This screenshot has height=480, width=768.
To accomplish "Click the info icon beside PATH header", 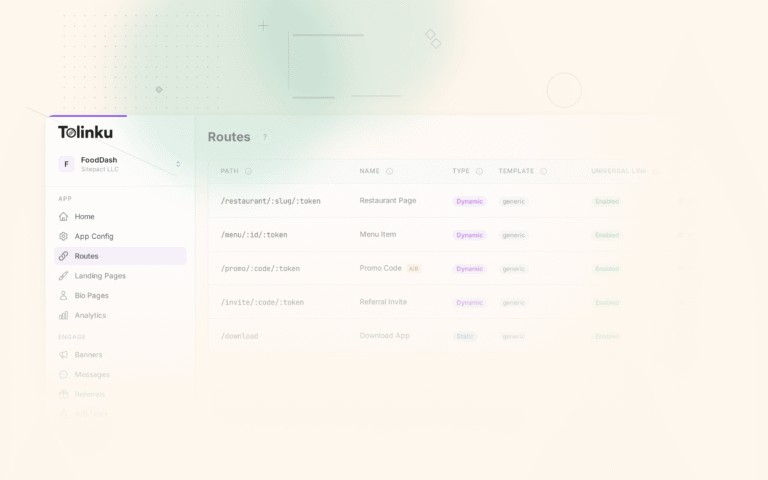I will coord(248,171).
